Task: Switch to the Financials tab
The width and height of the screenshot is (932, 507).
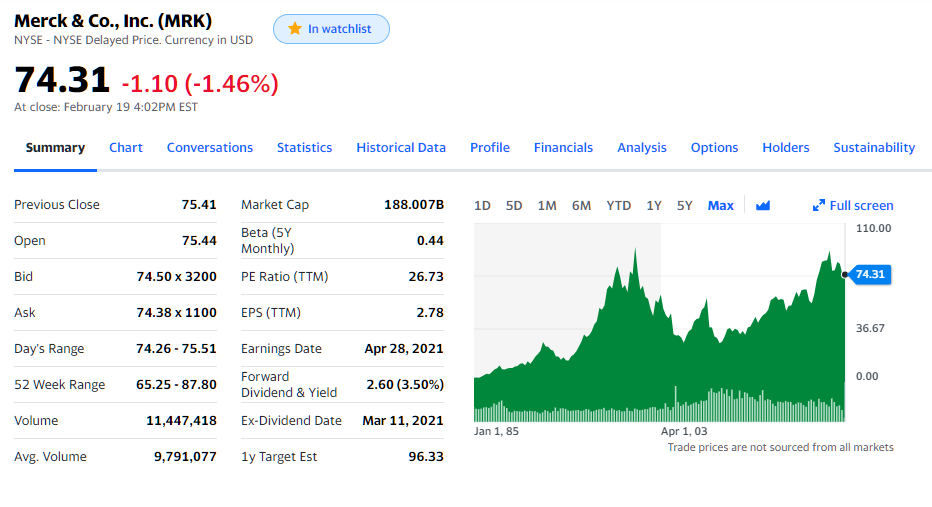Action: [x=563, y=147]
